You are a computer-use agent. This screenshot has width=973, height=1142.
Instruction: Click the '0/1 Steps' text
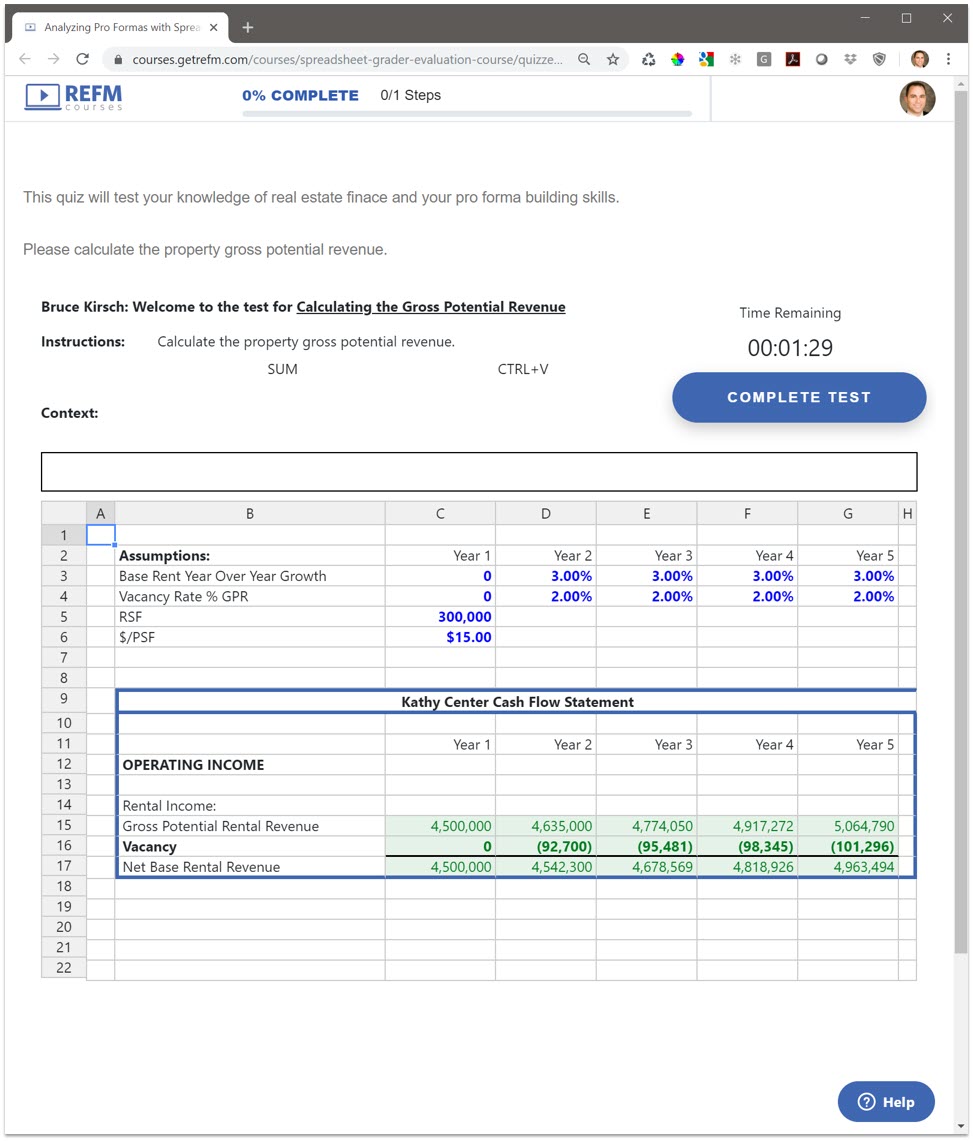pos(410,95)
